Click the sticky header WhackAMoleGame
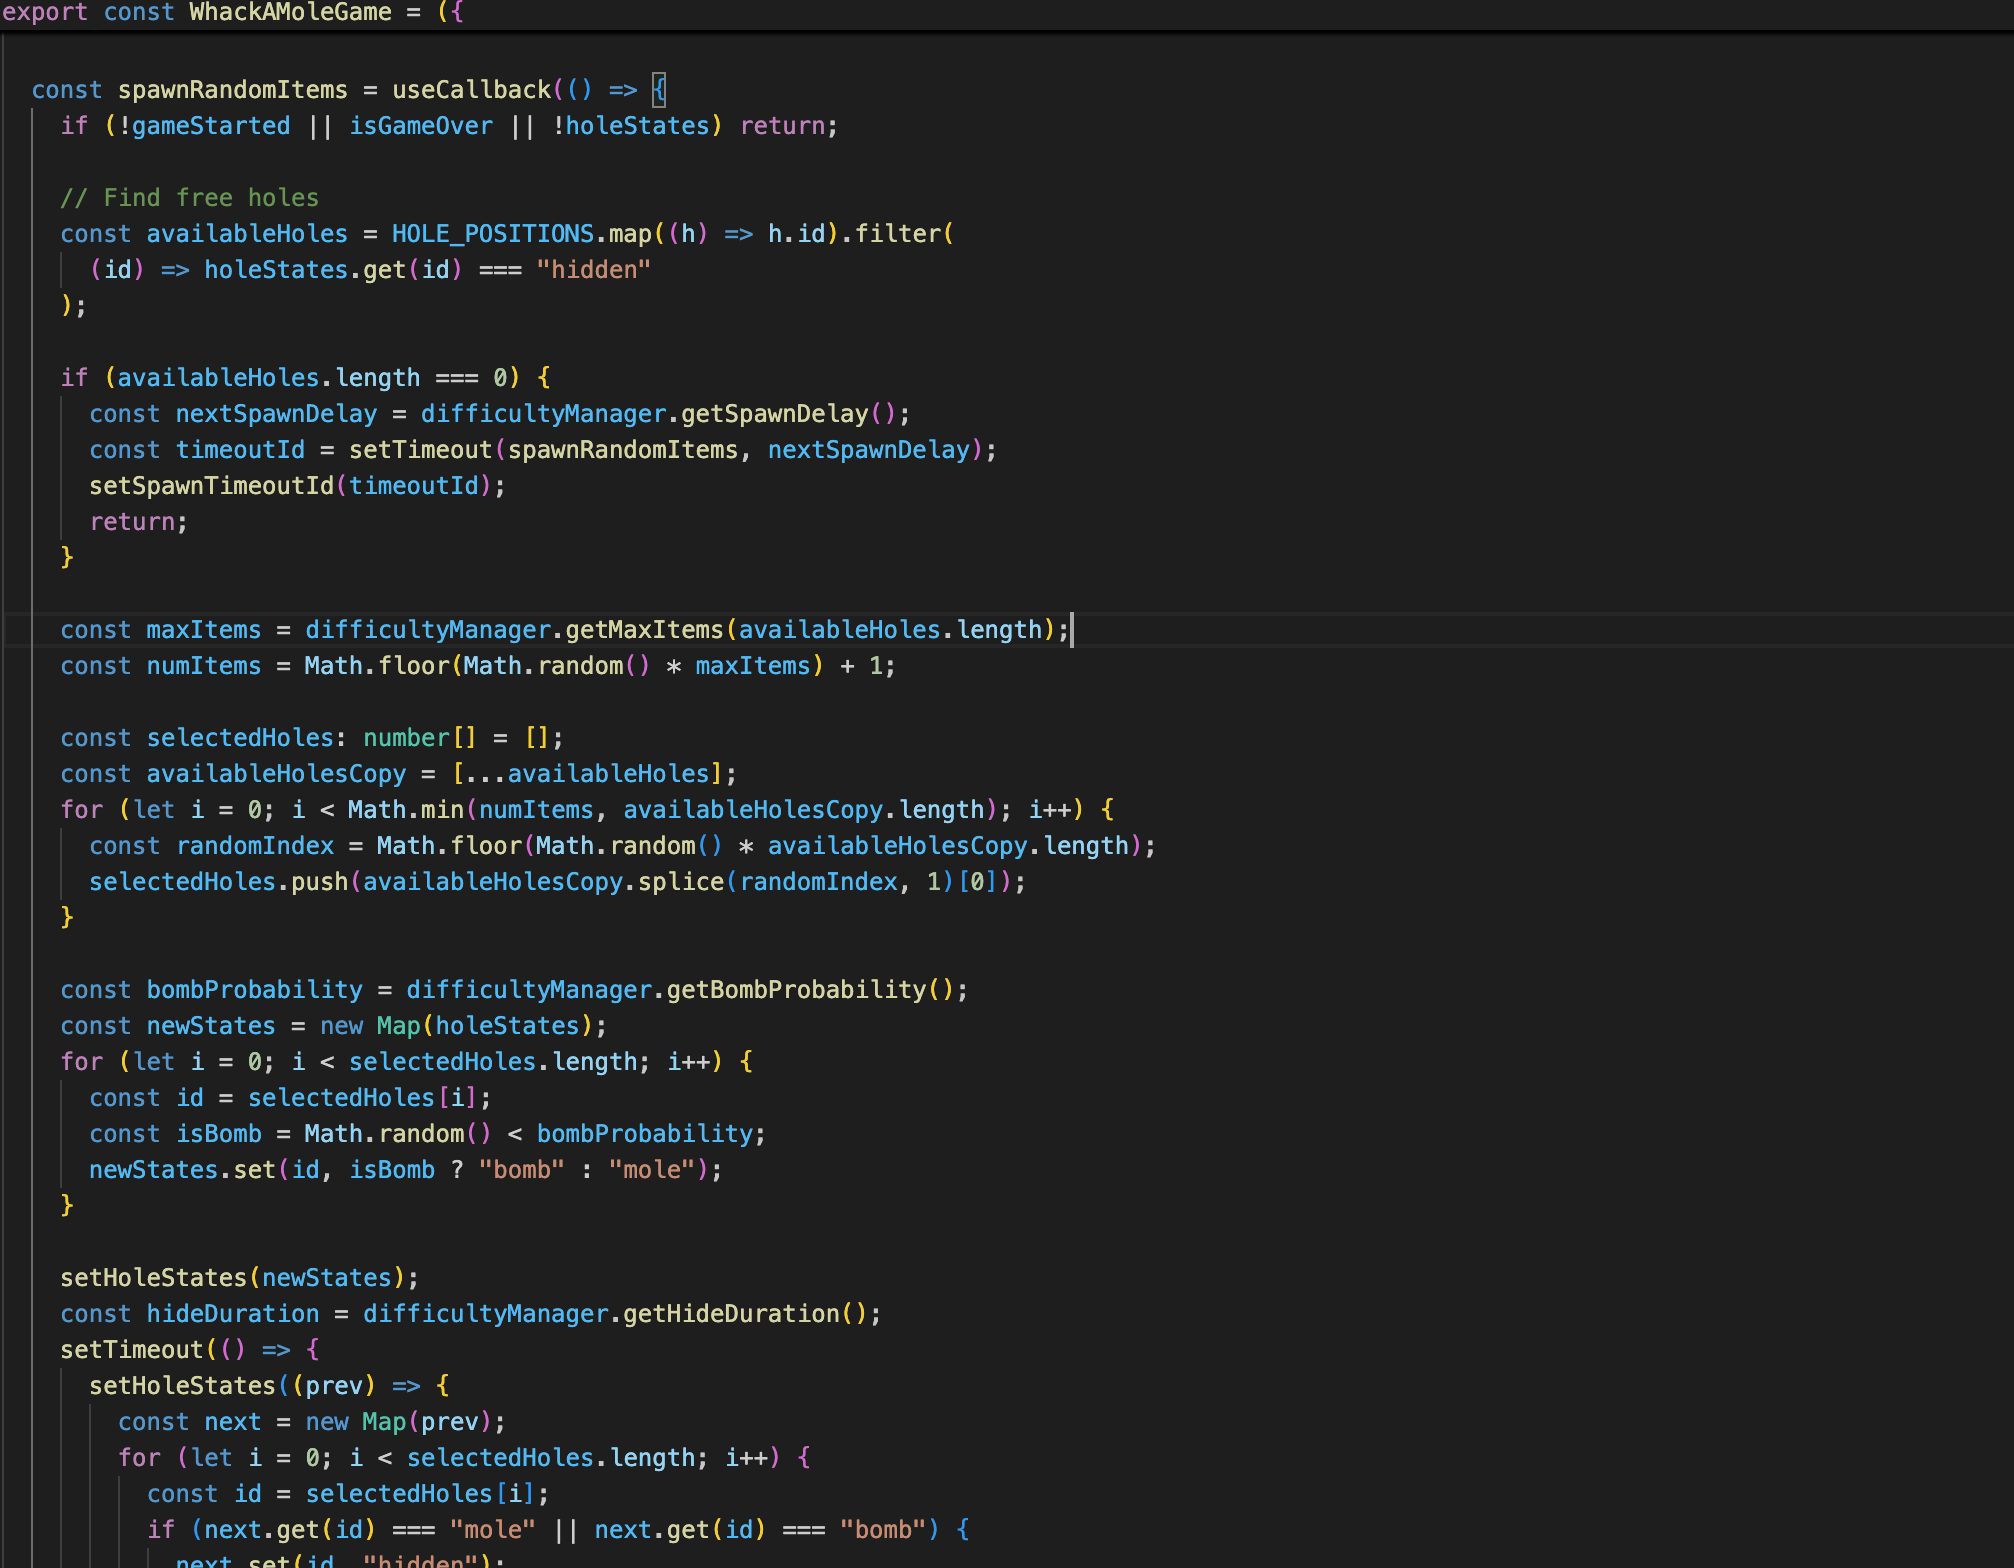Screen dimensions: 2014x1568 [290, 12]
